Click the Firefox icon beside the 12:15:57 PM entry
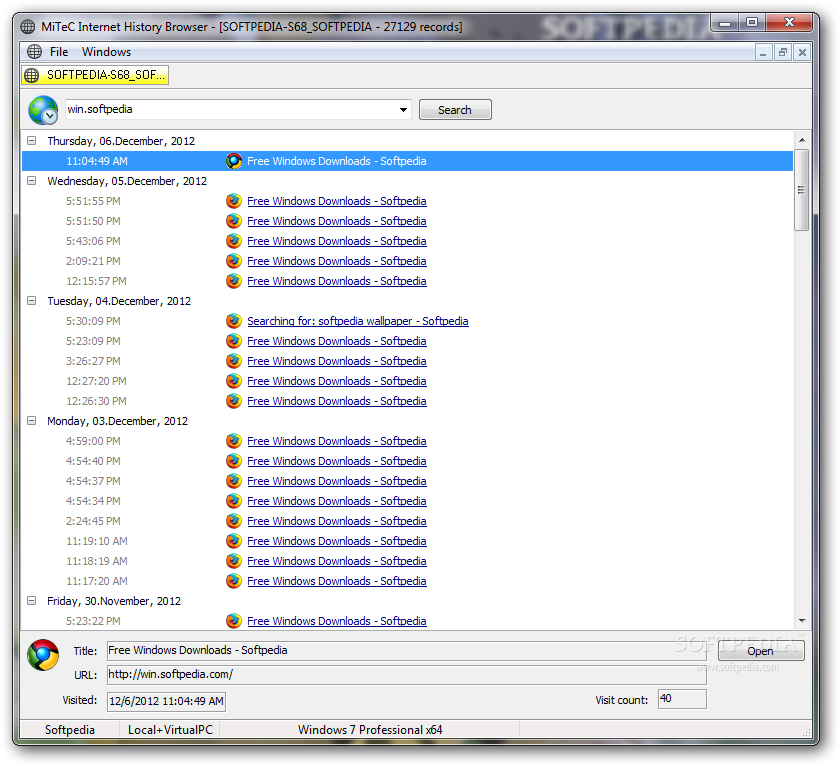This screenshot has height=766, width=840. [234, 281]
